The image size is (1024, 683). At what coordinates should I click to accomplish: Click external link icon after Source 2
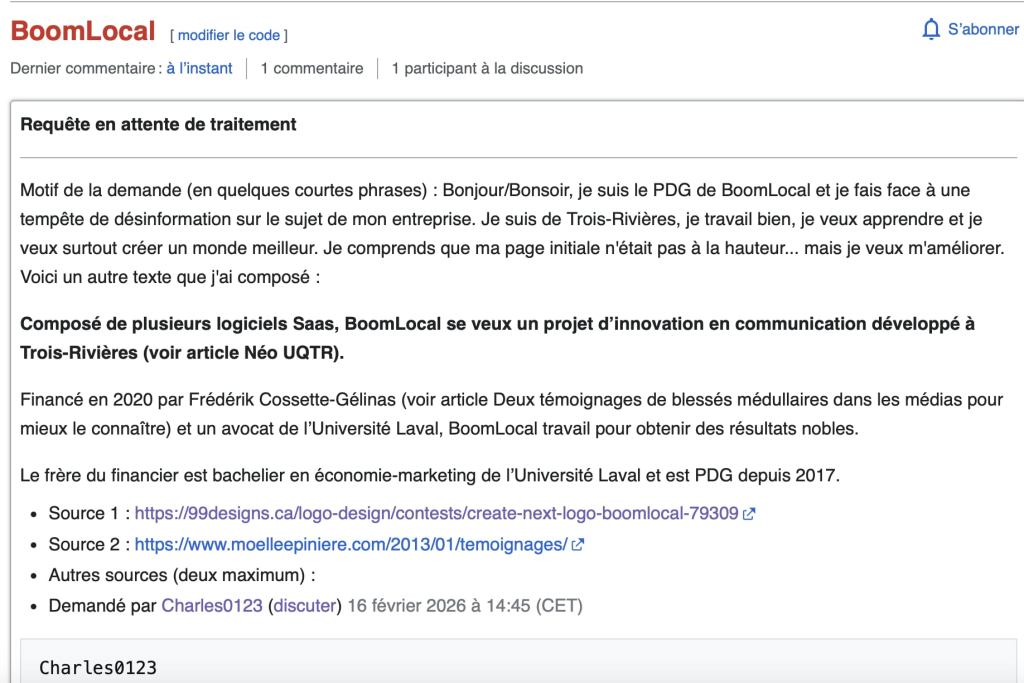click(x=577, y=545)
